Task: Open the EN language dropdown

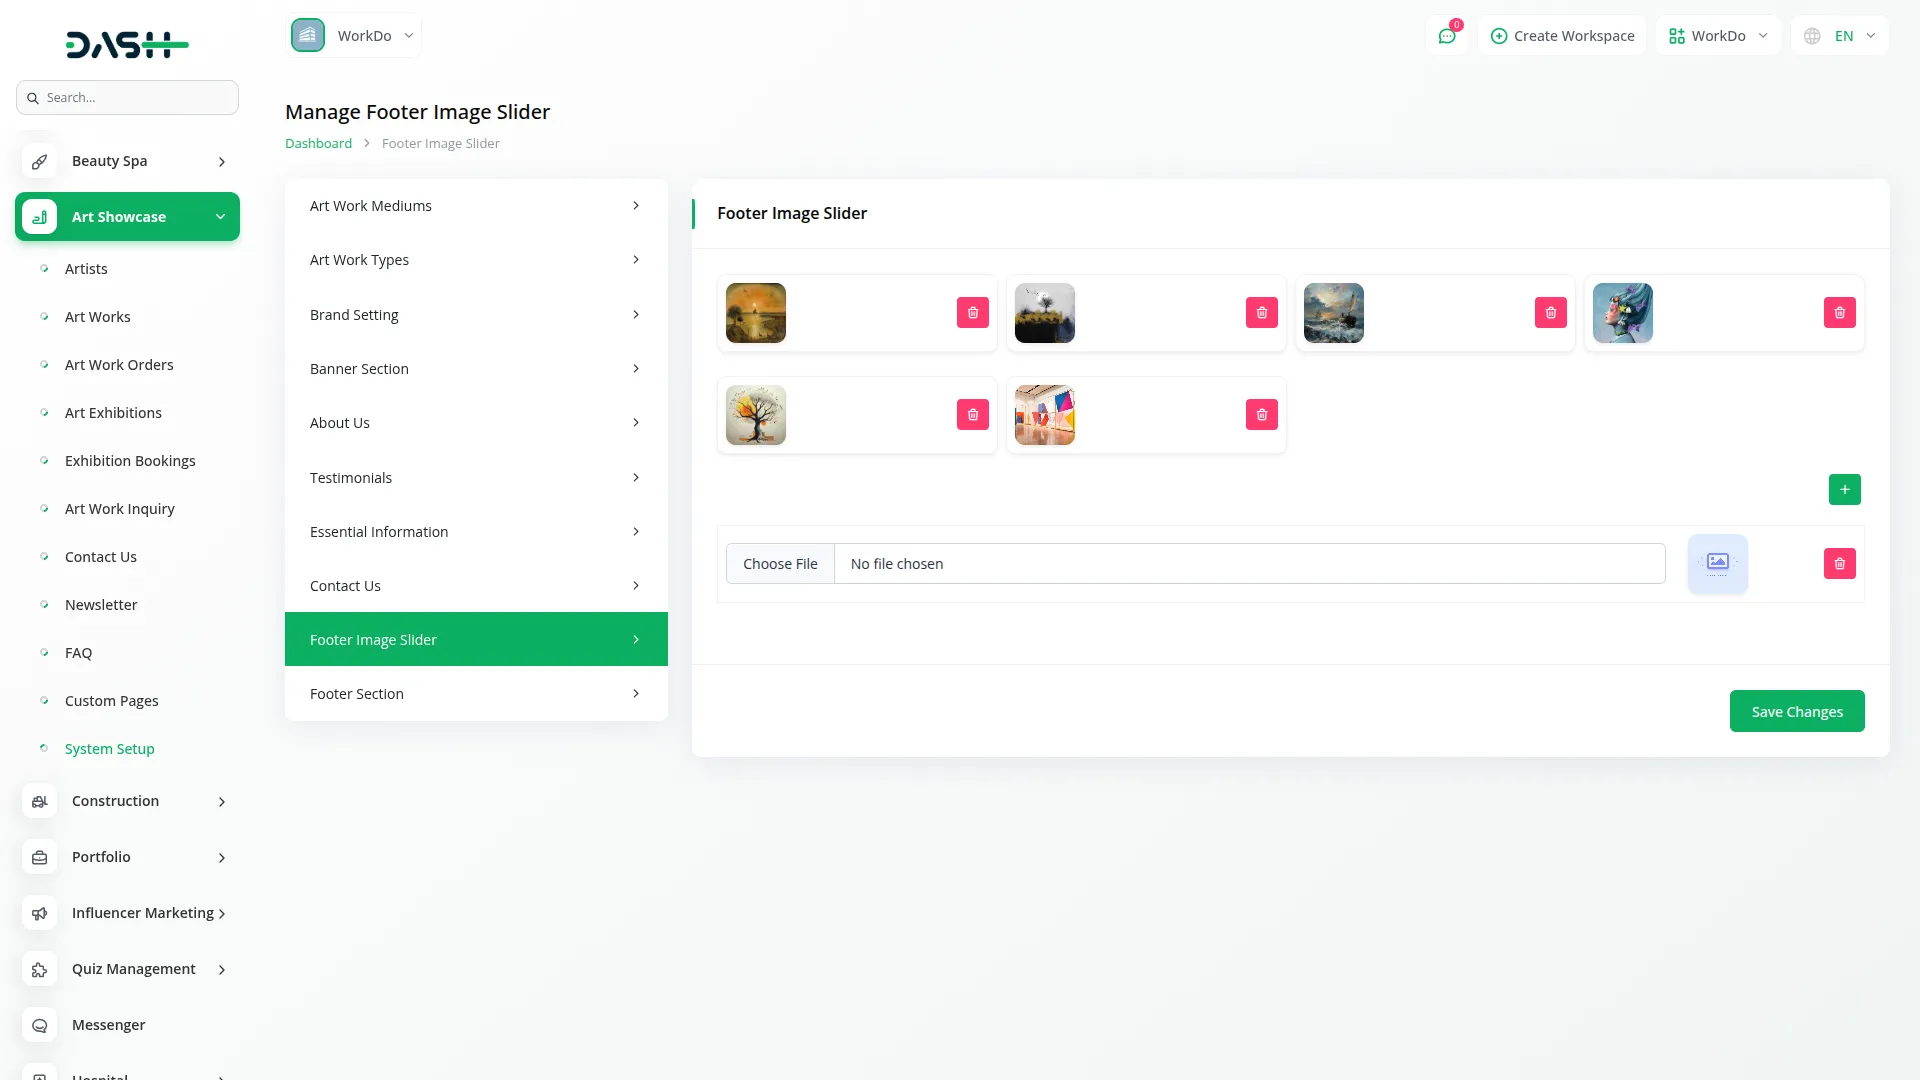Action: click(1840, 36)
